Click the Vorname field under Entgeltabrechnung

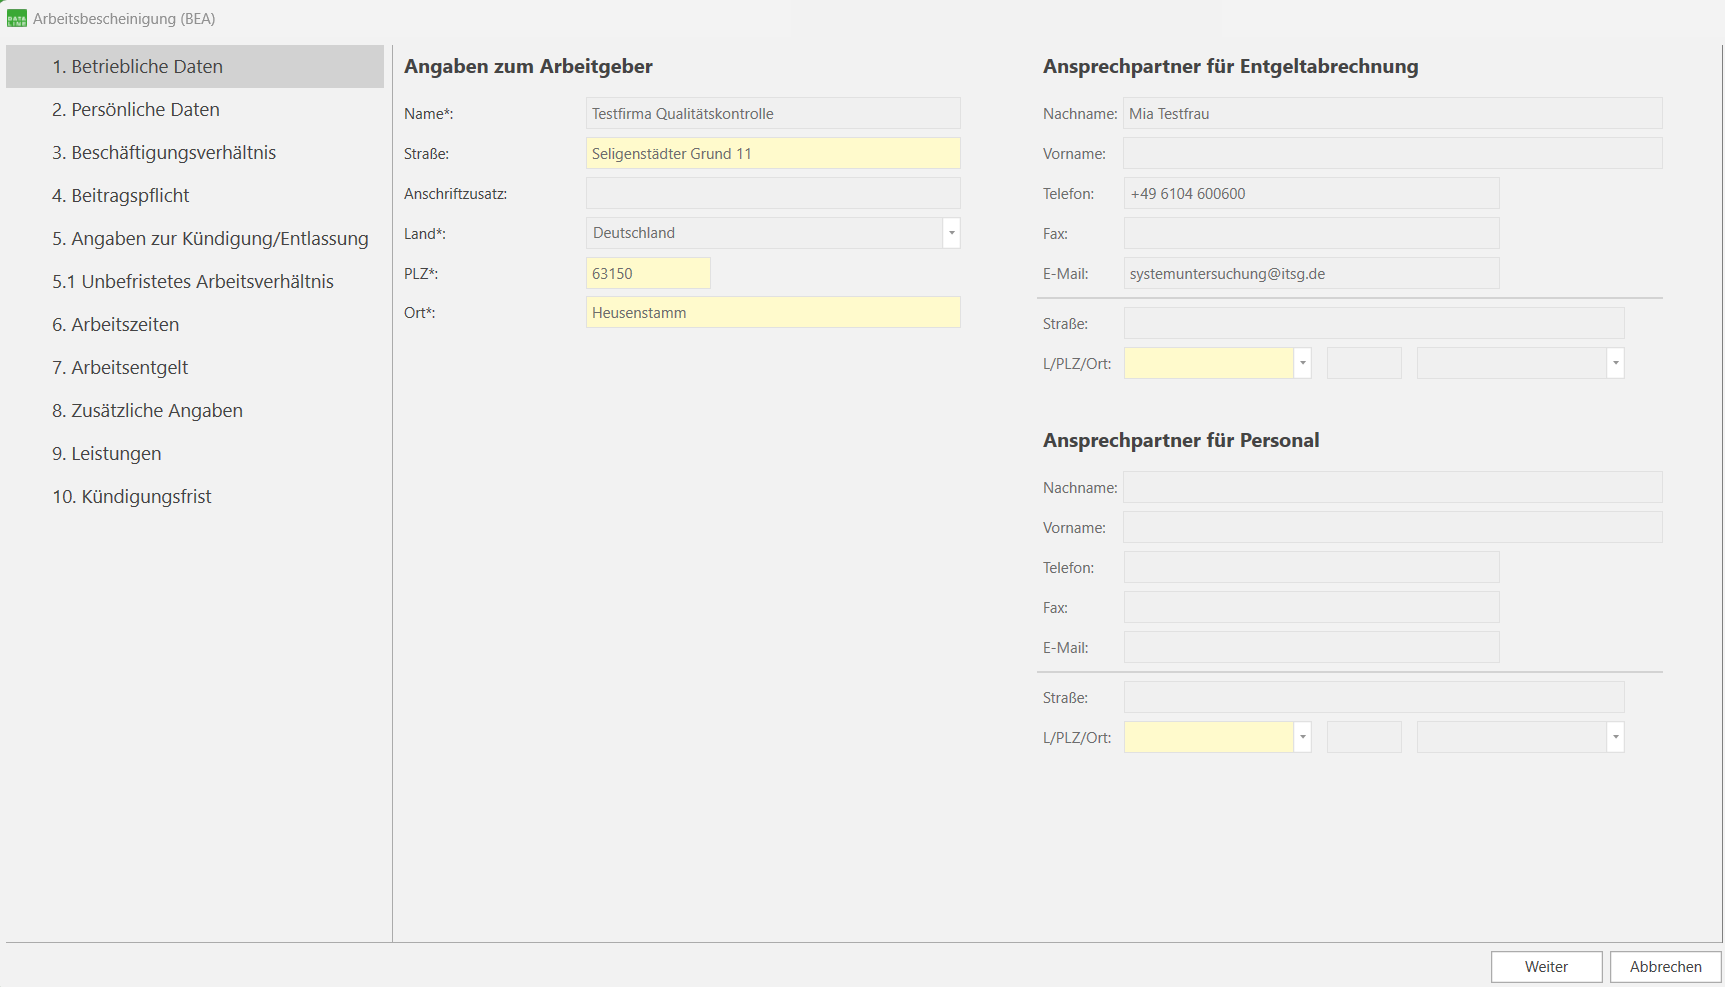point(1392,153)
